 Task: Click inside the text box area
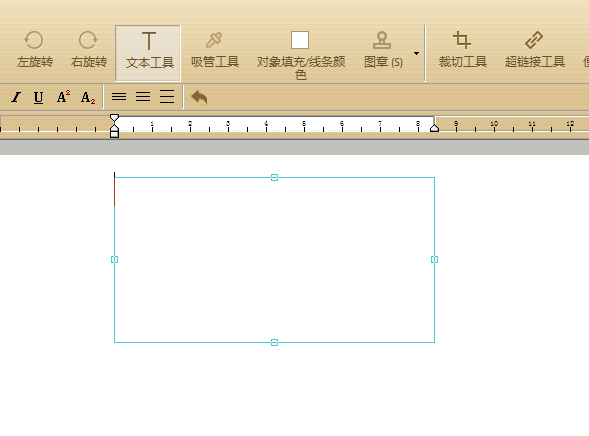274,259
